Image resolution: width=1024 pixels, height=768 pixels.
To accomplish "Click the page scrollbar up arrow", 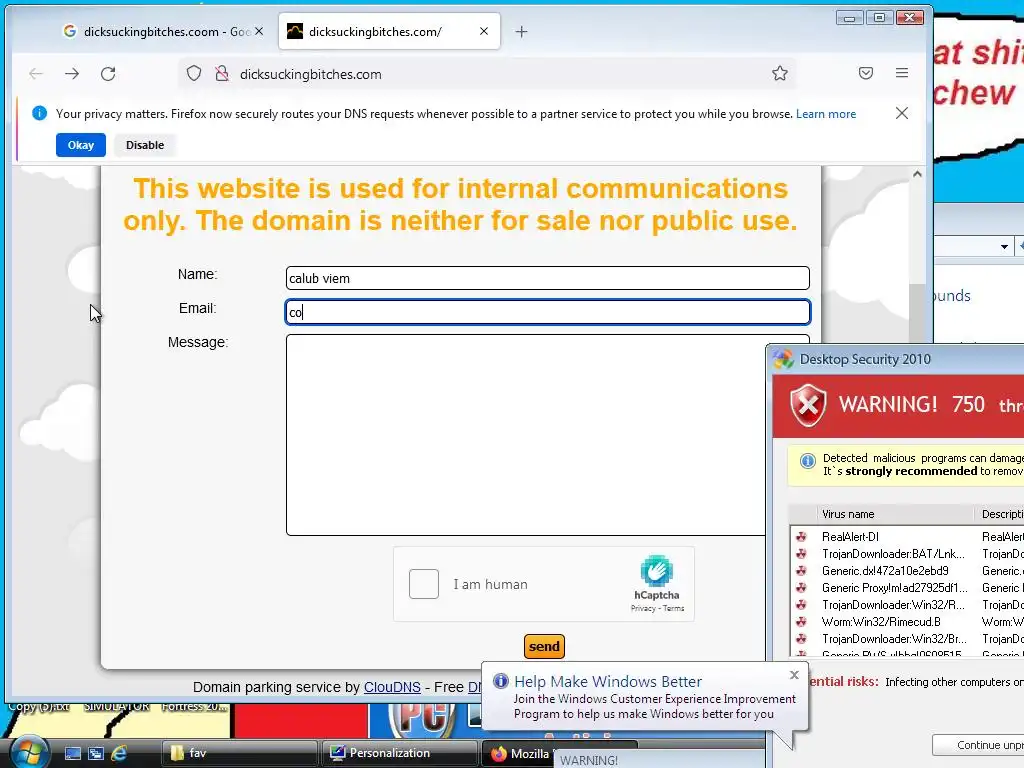I will (917, 174).
